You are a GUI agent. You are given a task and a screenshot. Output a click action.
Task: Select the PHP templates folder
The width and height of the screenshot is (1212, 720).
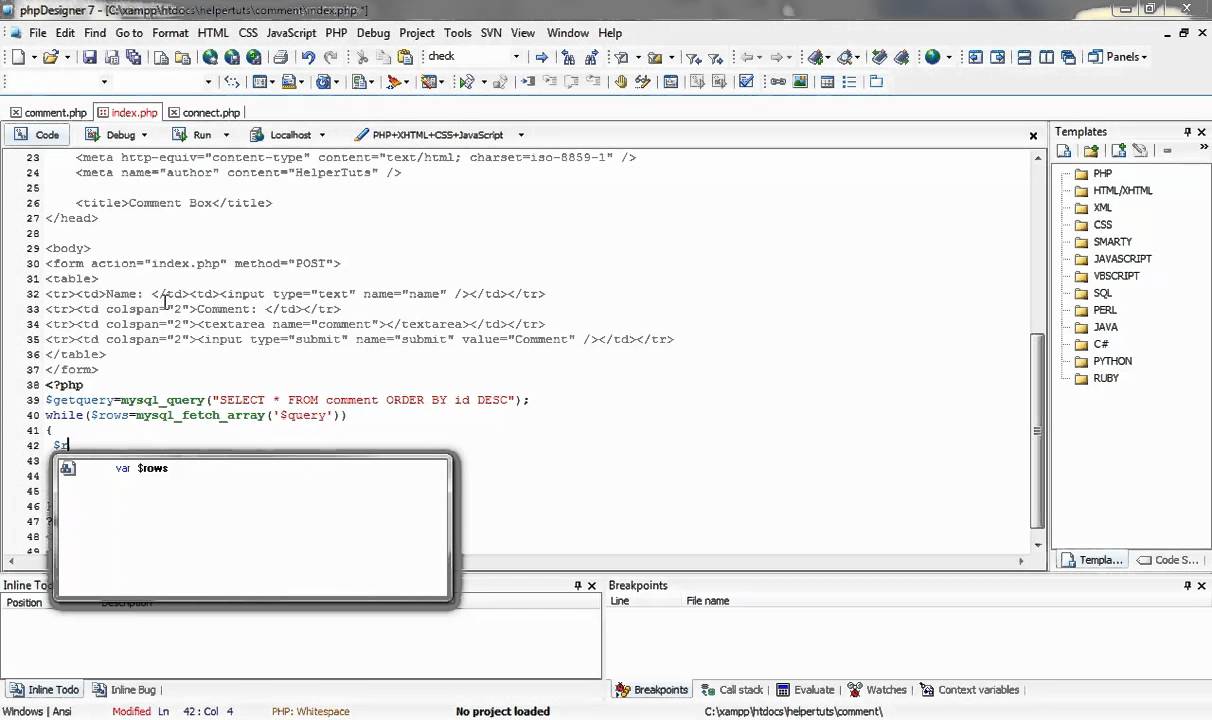click(x=1102, y=174)
